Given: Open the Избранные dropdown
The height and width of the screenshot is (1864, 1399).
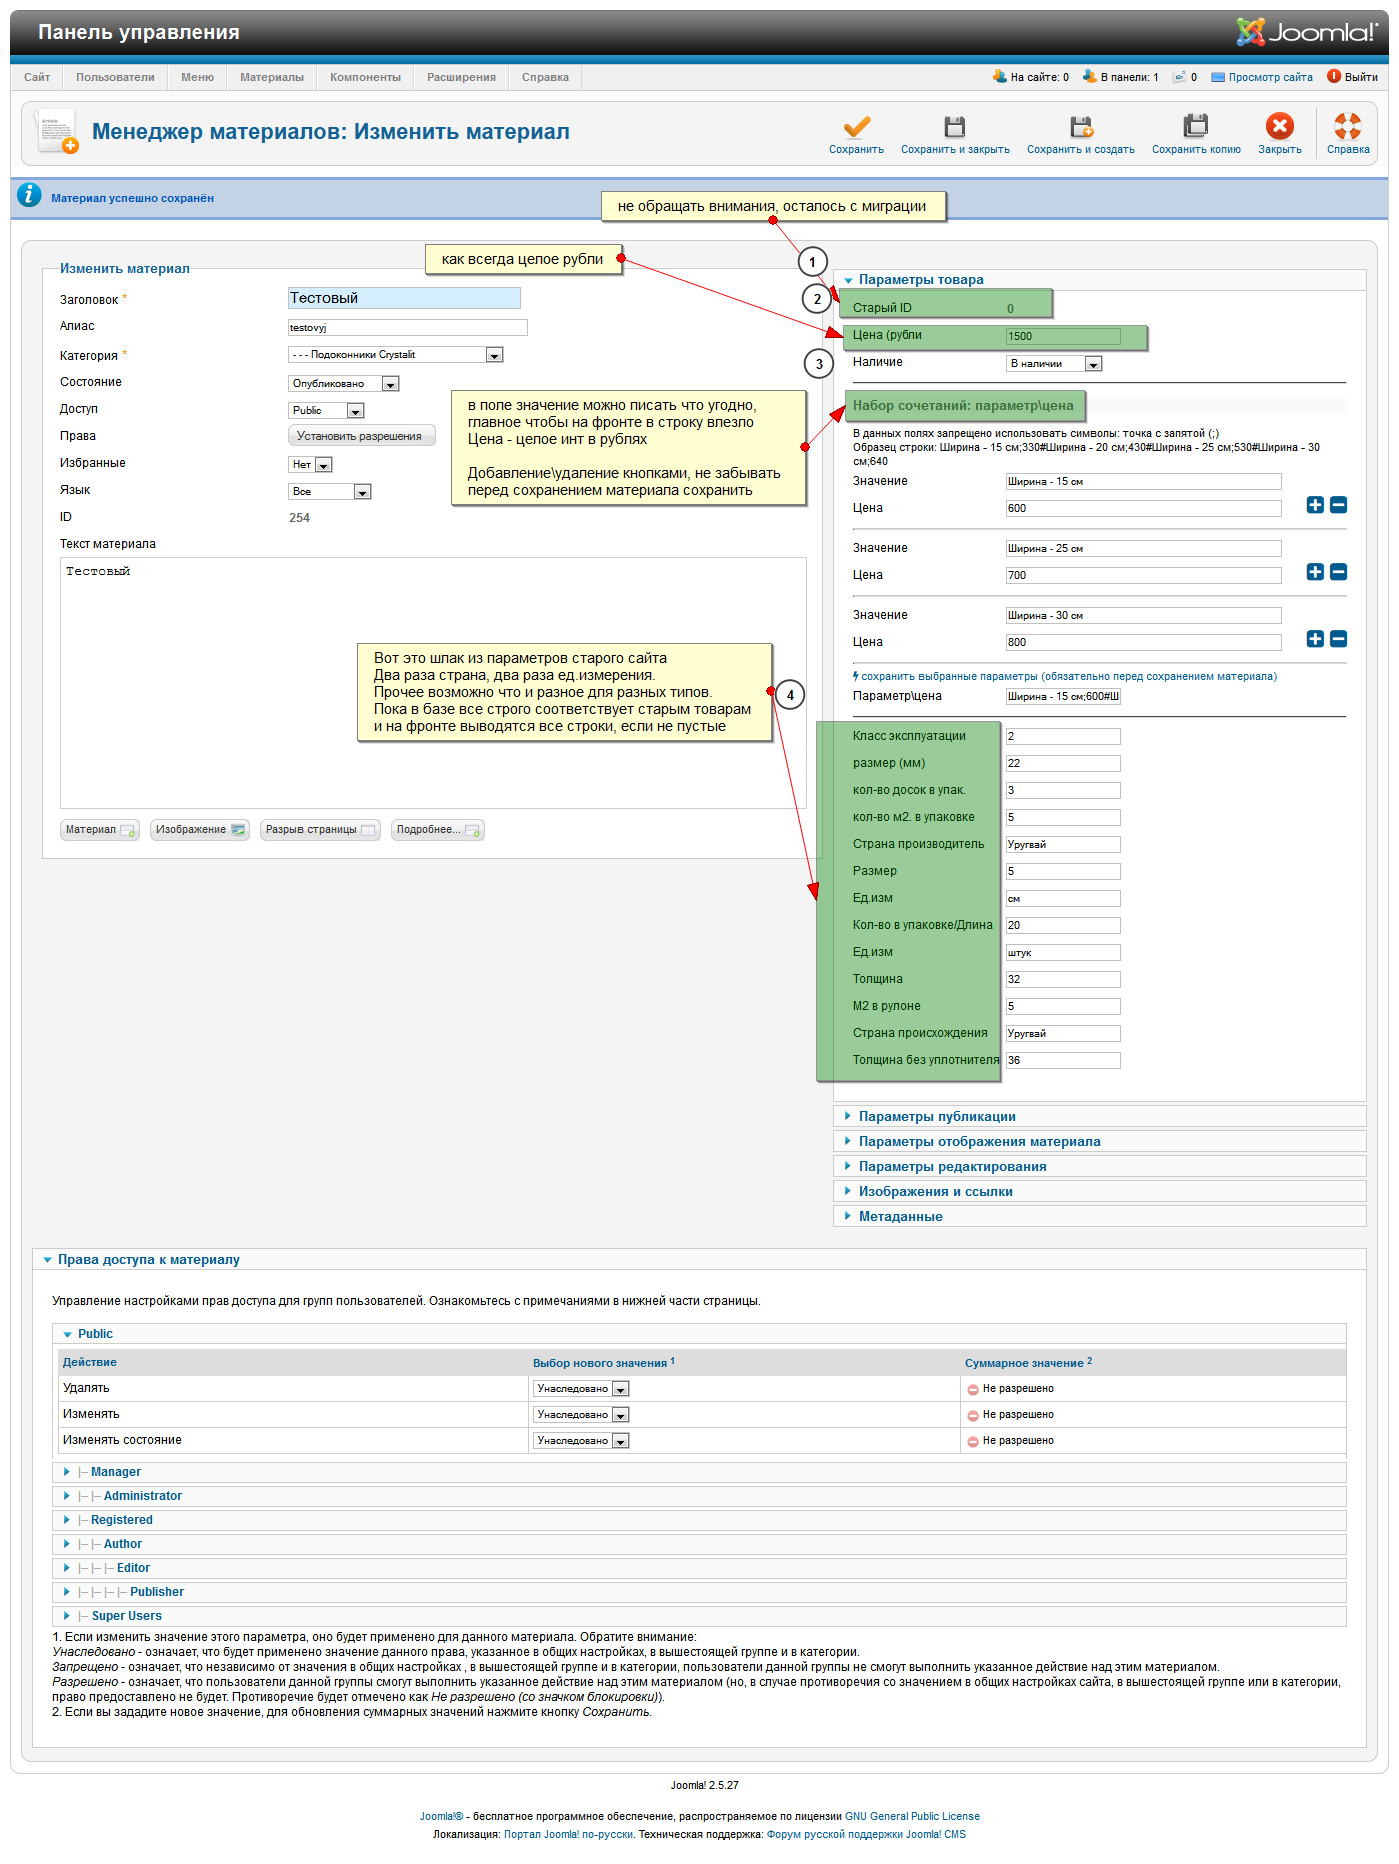Looking at the screenshot, I should (x=310, y=465).
